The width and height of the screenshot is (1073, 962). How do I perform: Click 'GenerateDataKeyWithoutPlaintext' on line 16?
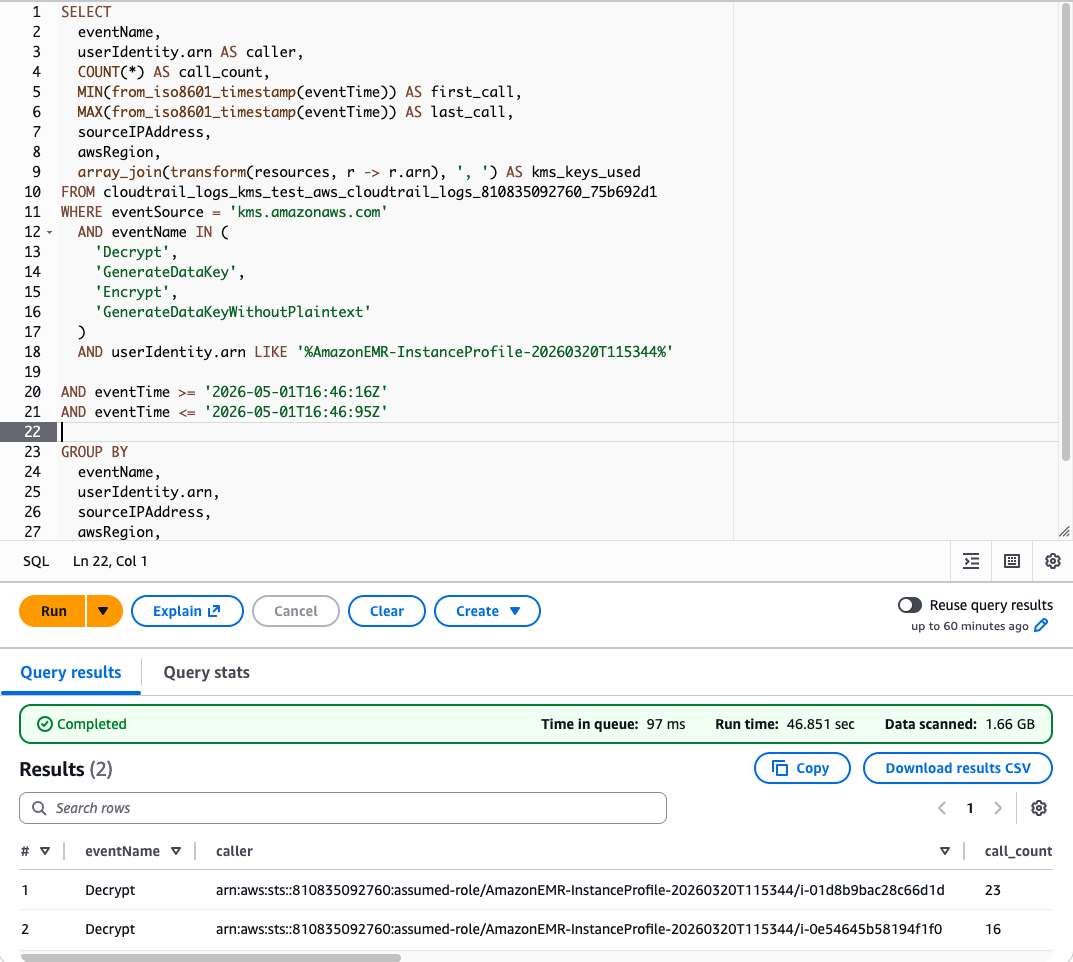coord(233,312)
